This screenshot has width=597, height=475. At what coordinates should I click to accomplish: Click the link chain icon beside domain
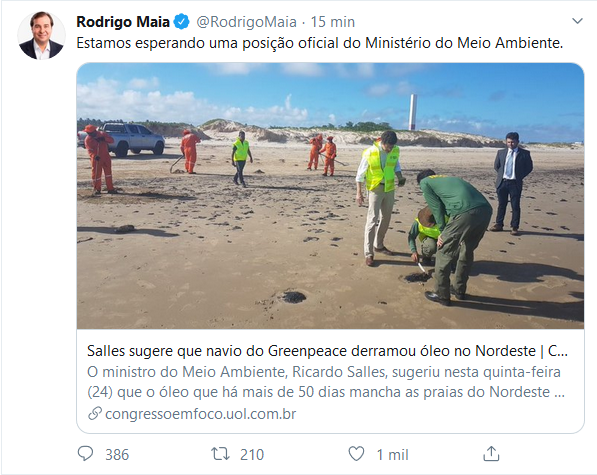click(x=95, y=413)
